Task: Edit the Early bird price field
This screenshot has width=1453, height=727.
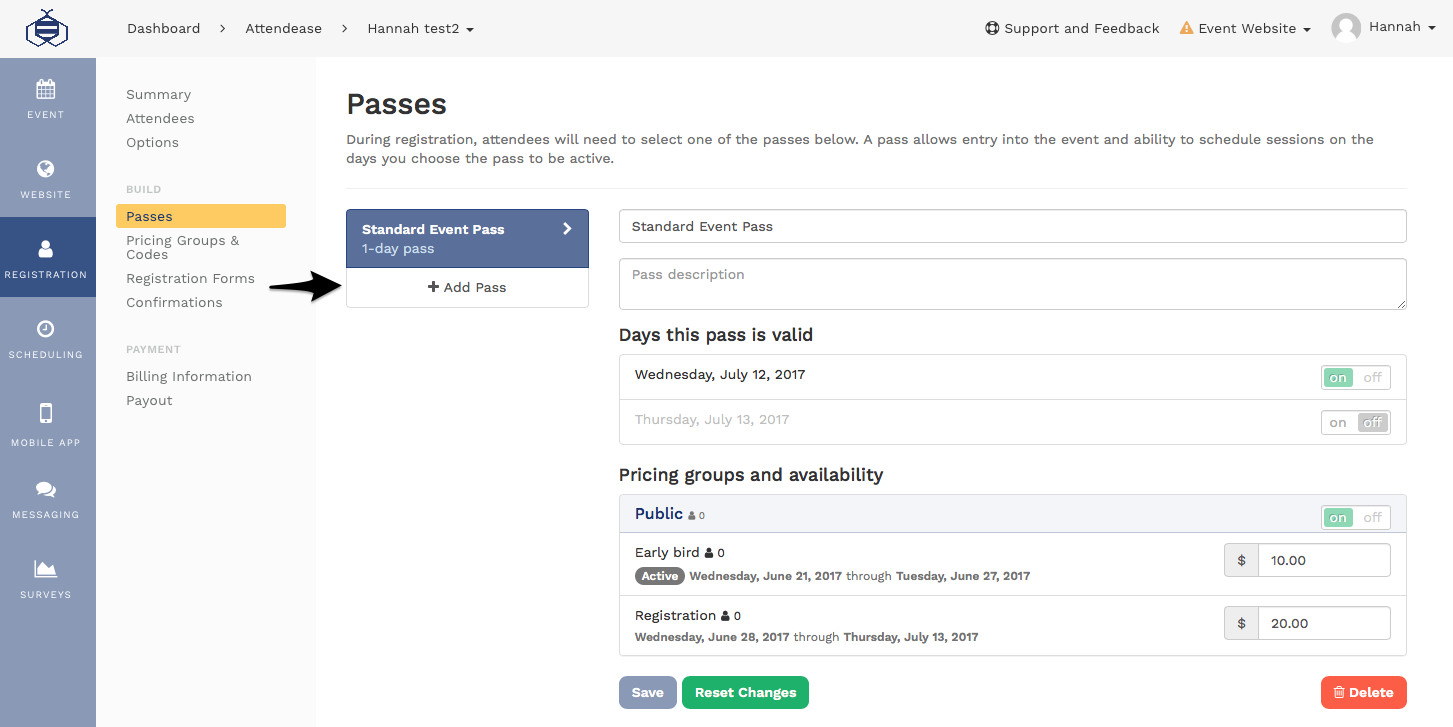Action: (1324, 560)
